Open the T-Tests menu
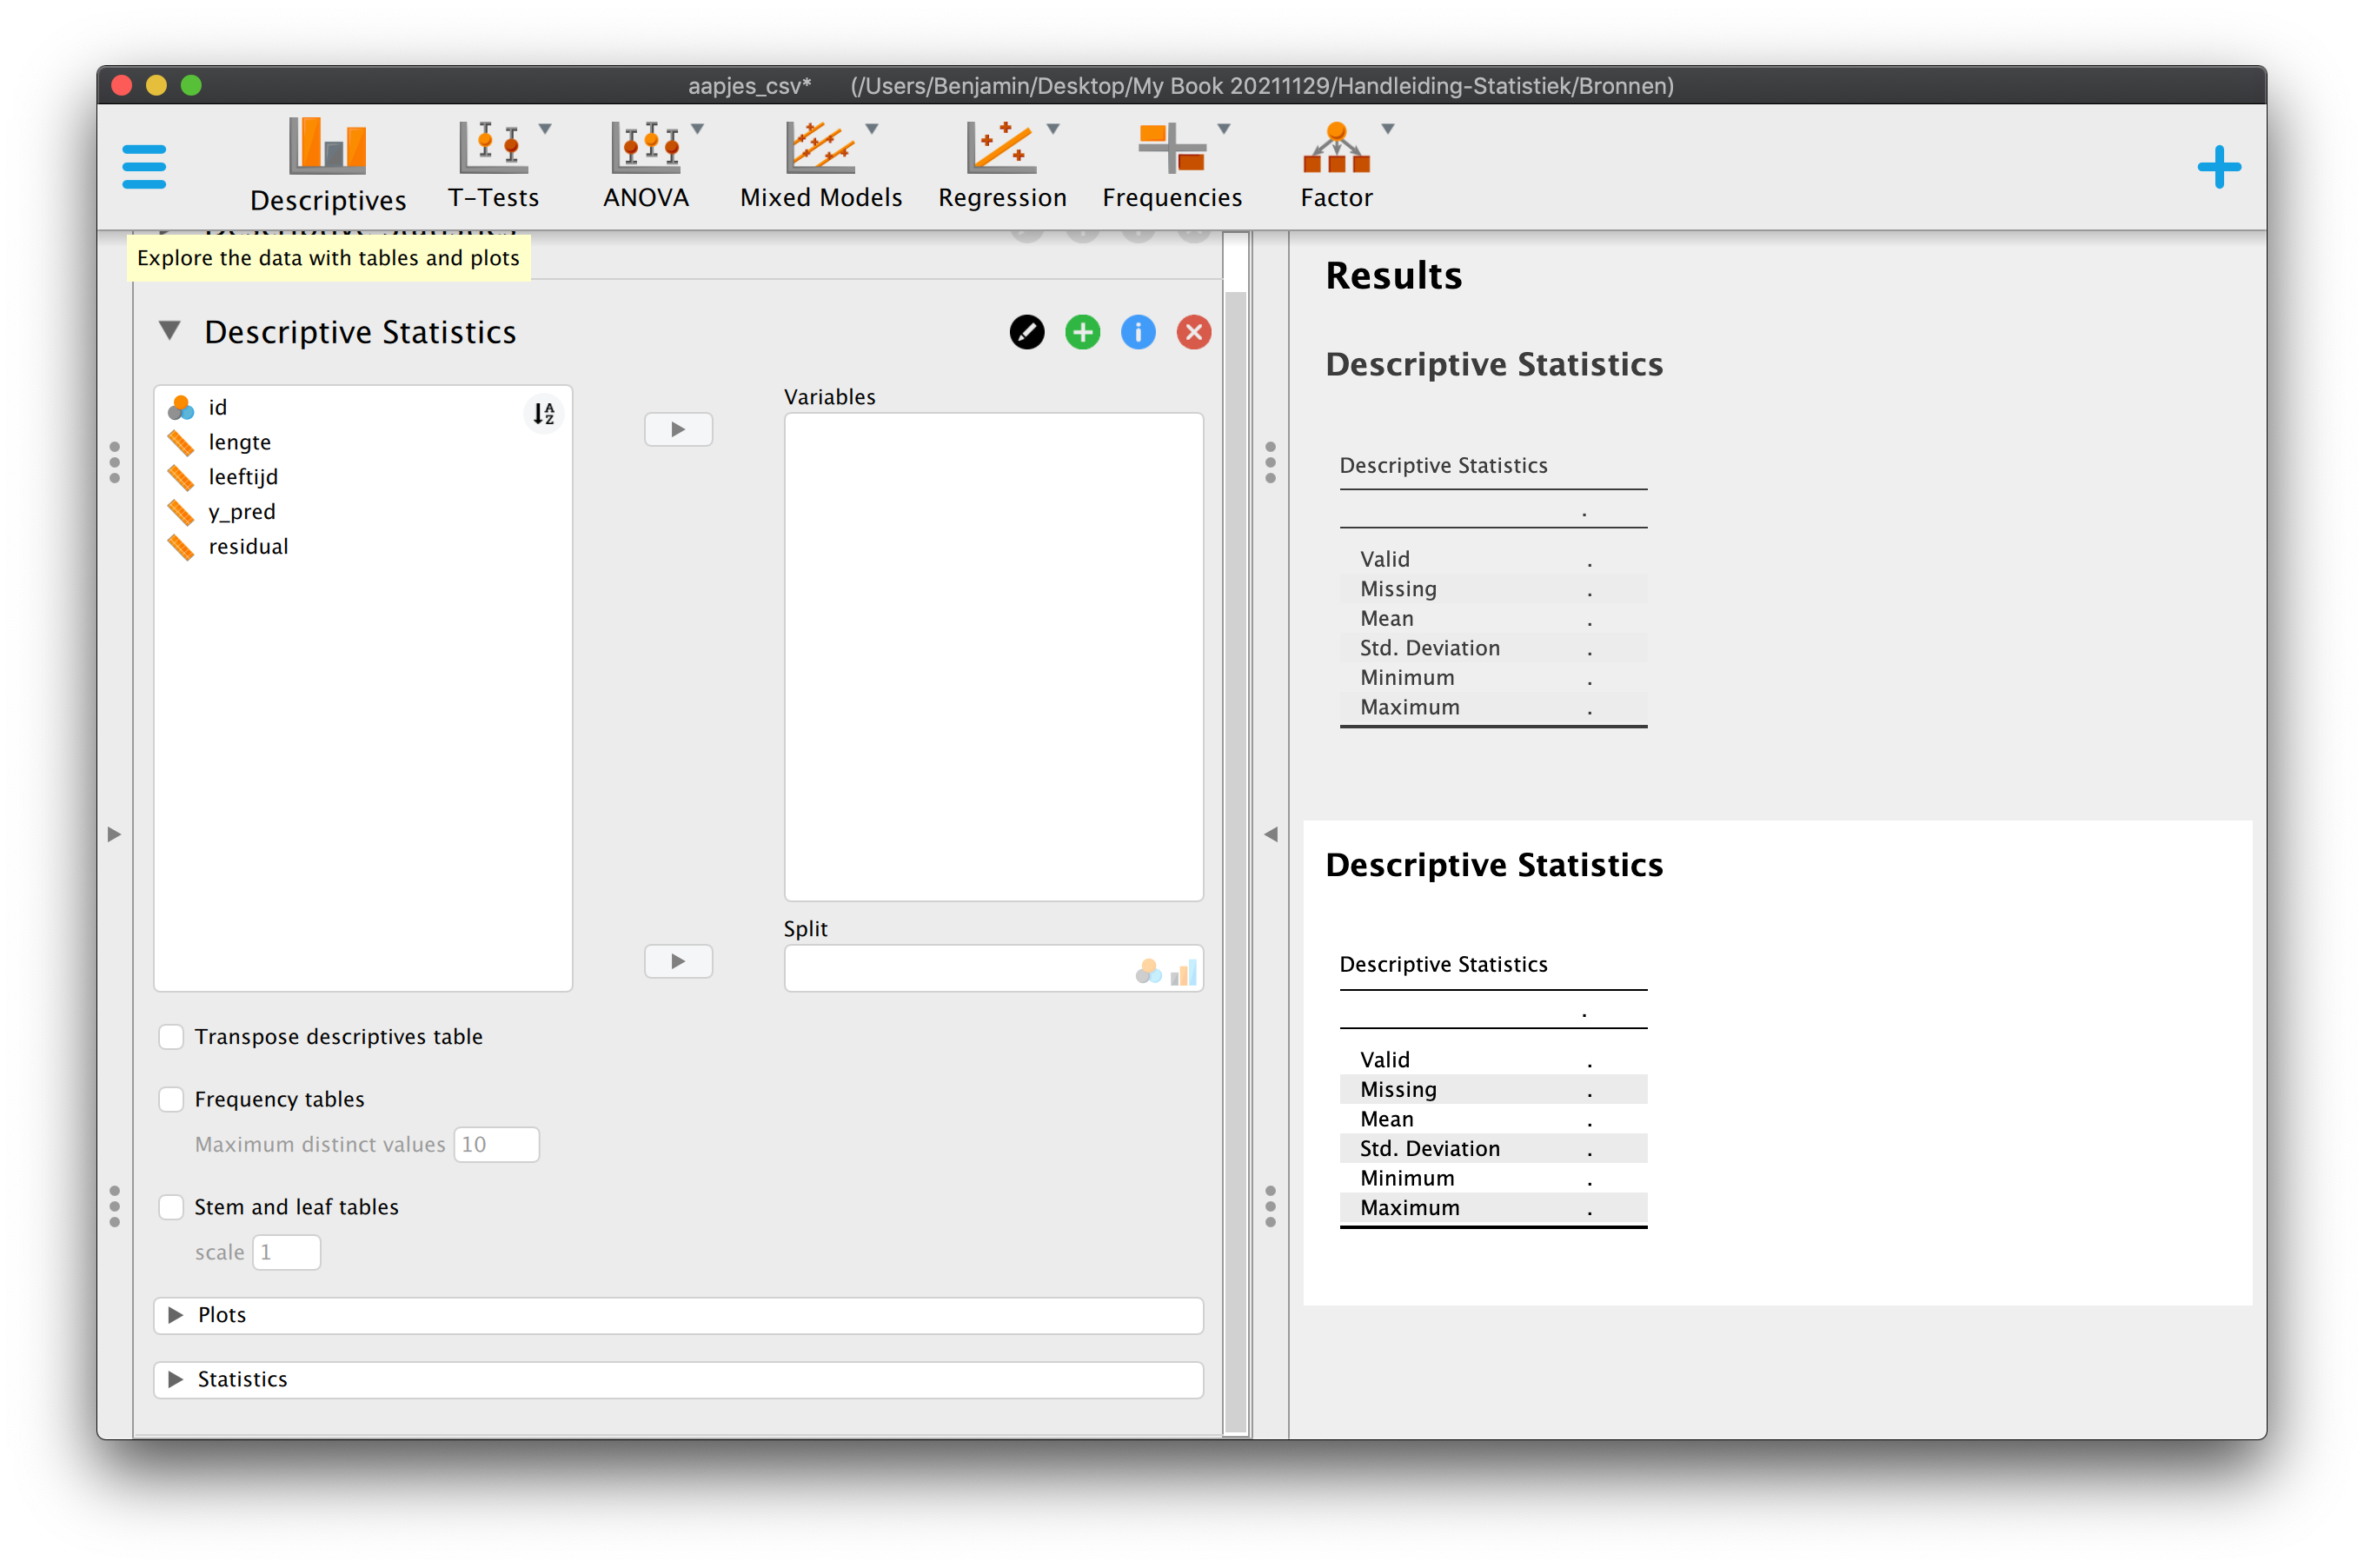Image resolution: width=2364 pixels, height=1568 pixels. tap(493, 166)
